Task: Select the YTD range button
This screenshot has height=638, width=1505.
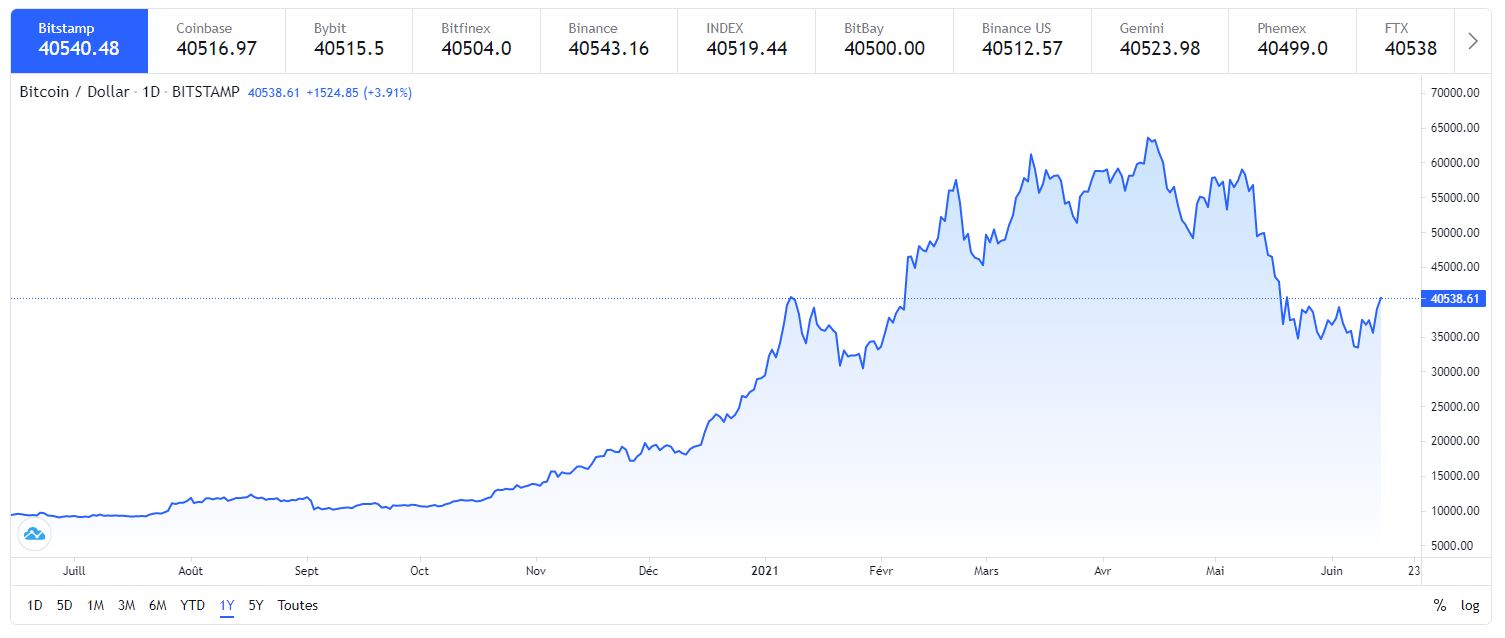Action: [x=192, y=605]
